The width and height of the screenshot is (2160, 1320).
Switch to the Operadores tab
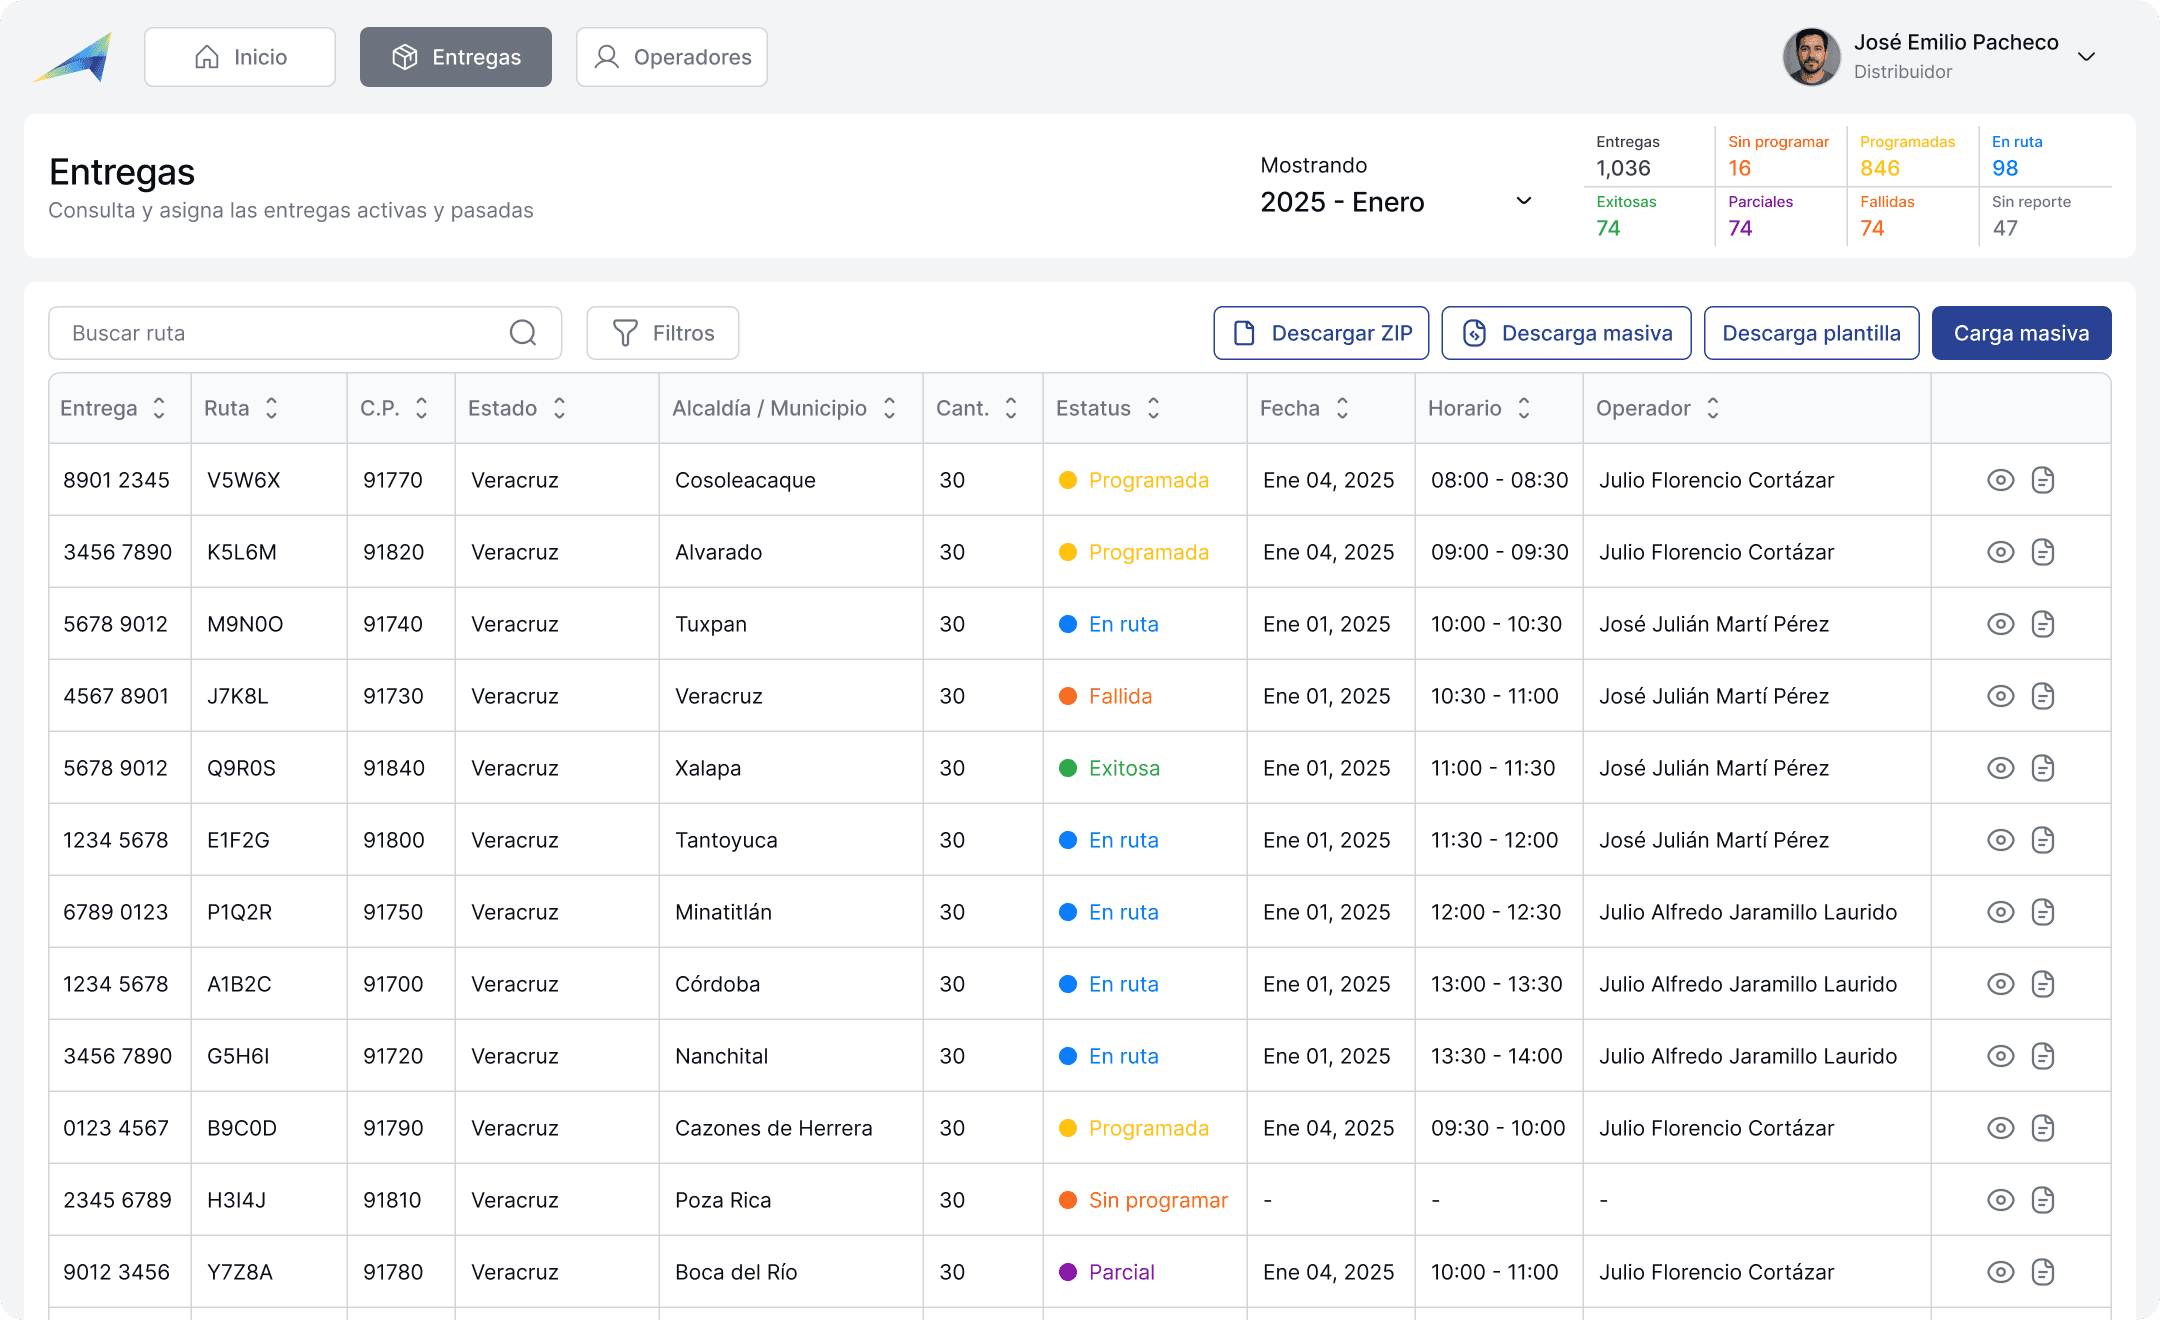[x=672, y=57]
